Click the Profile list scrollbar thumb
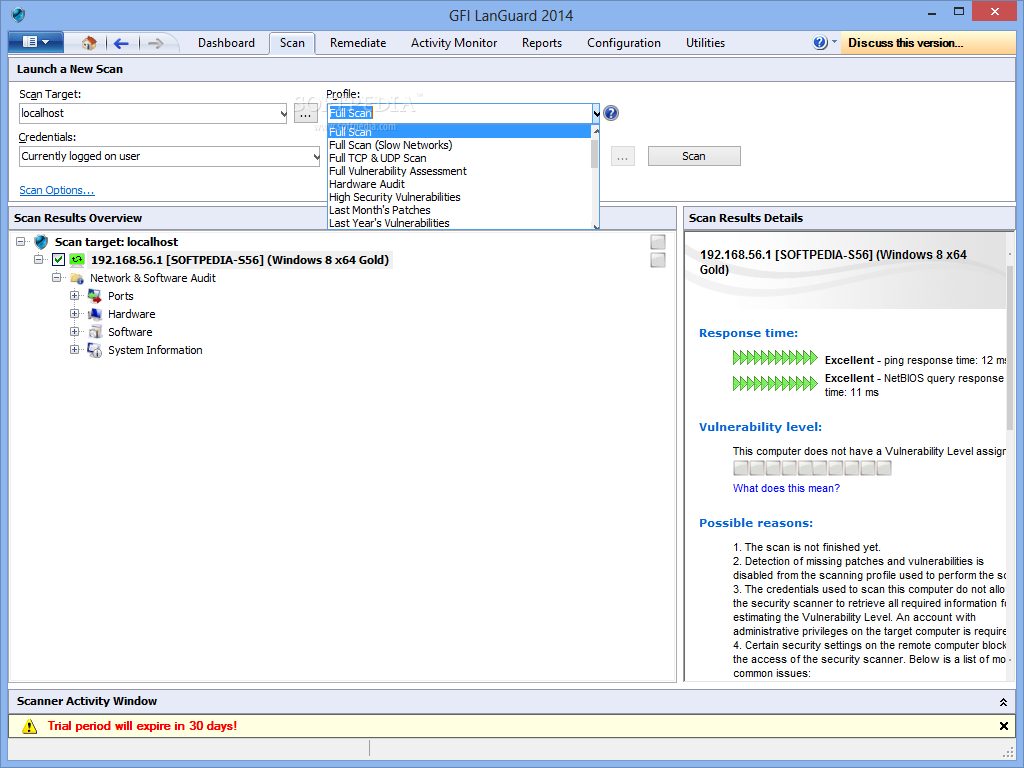Image resolution: width=1024 pixels, height=768 pixels. (595, 153)
